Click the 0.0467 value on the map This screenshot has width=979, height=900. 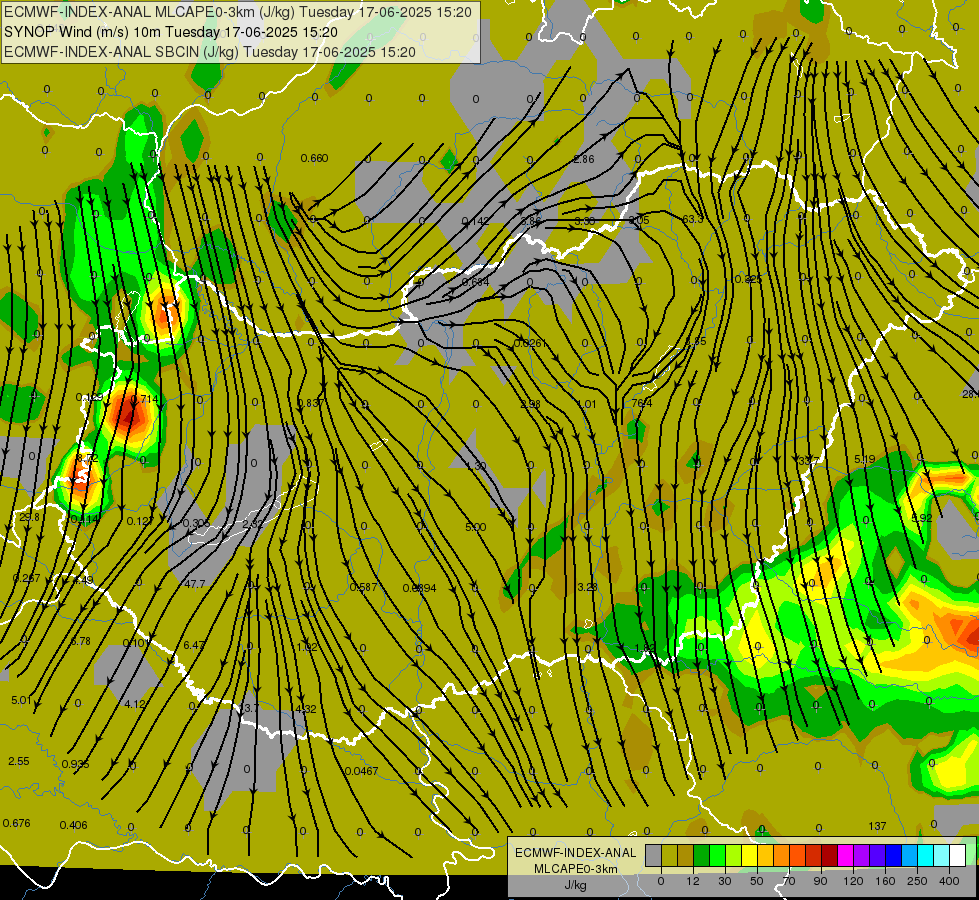362,771
